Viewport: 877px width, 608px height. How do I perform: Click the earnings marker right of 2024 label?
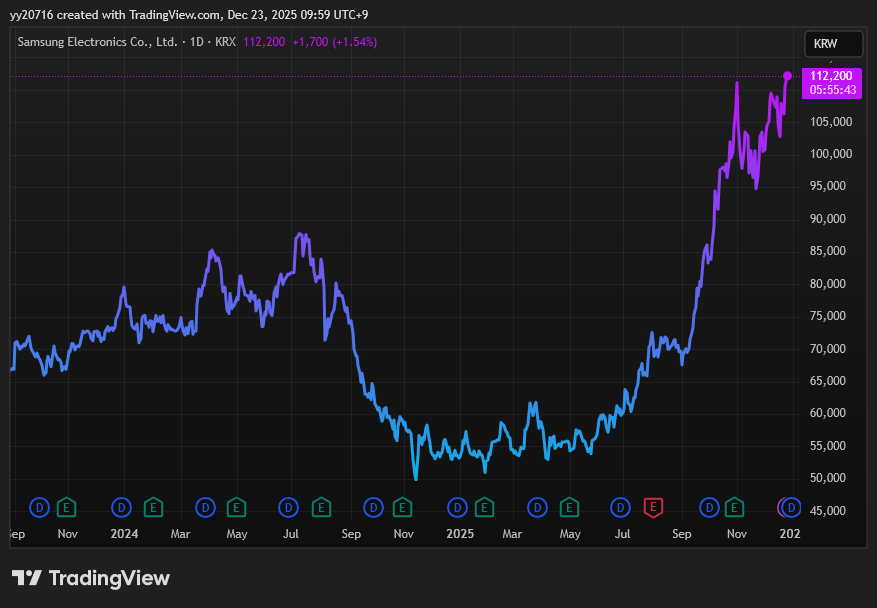153,507
